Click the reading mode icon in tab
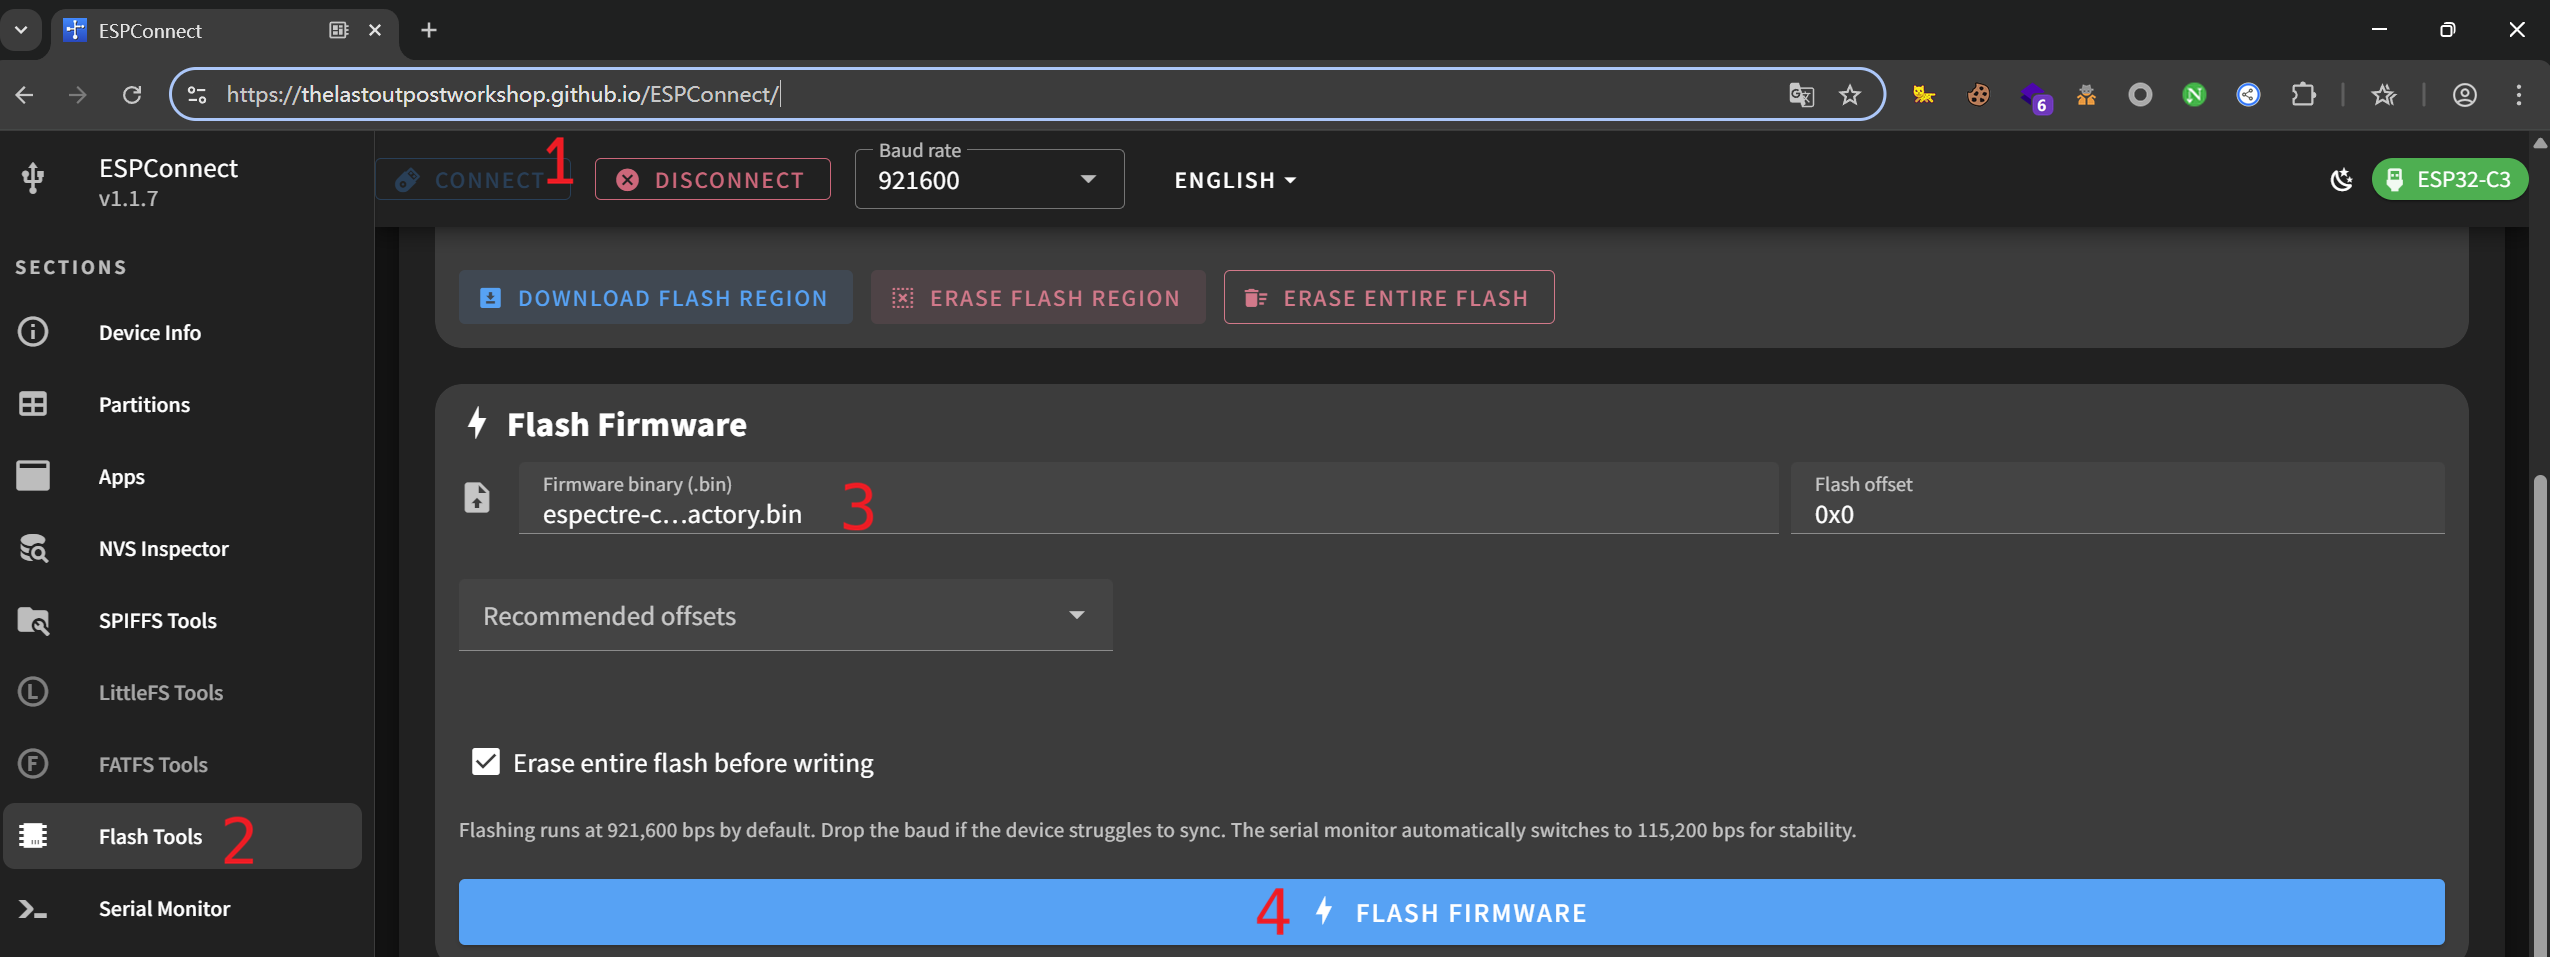 coord(339,30)
